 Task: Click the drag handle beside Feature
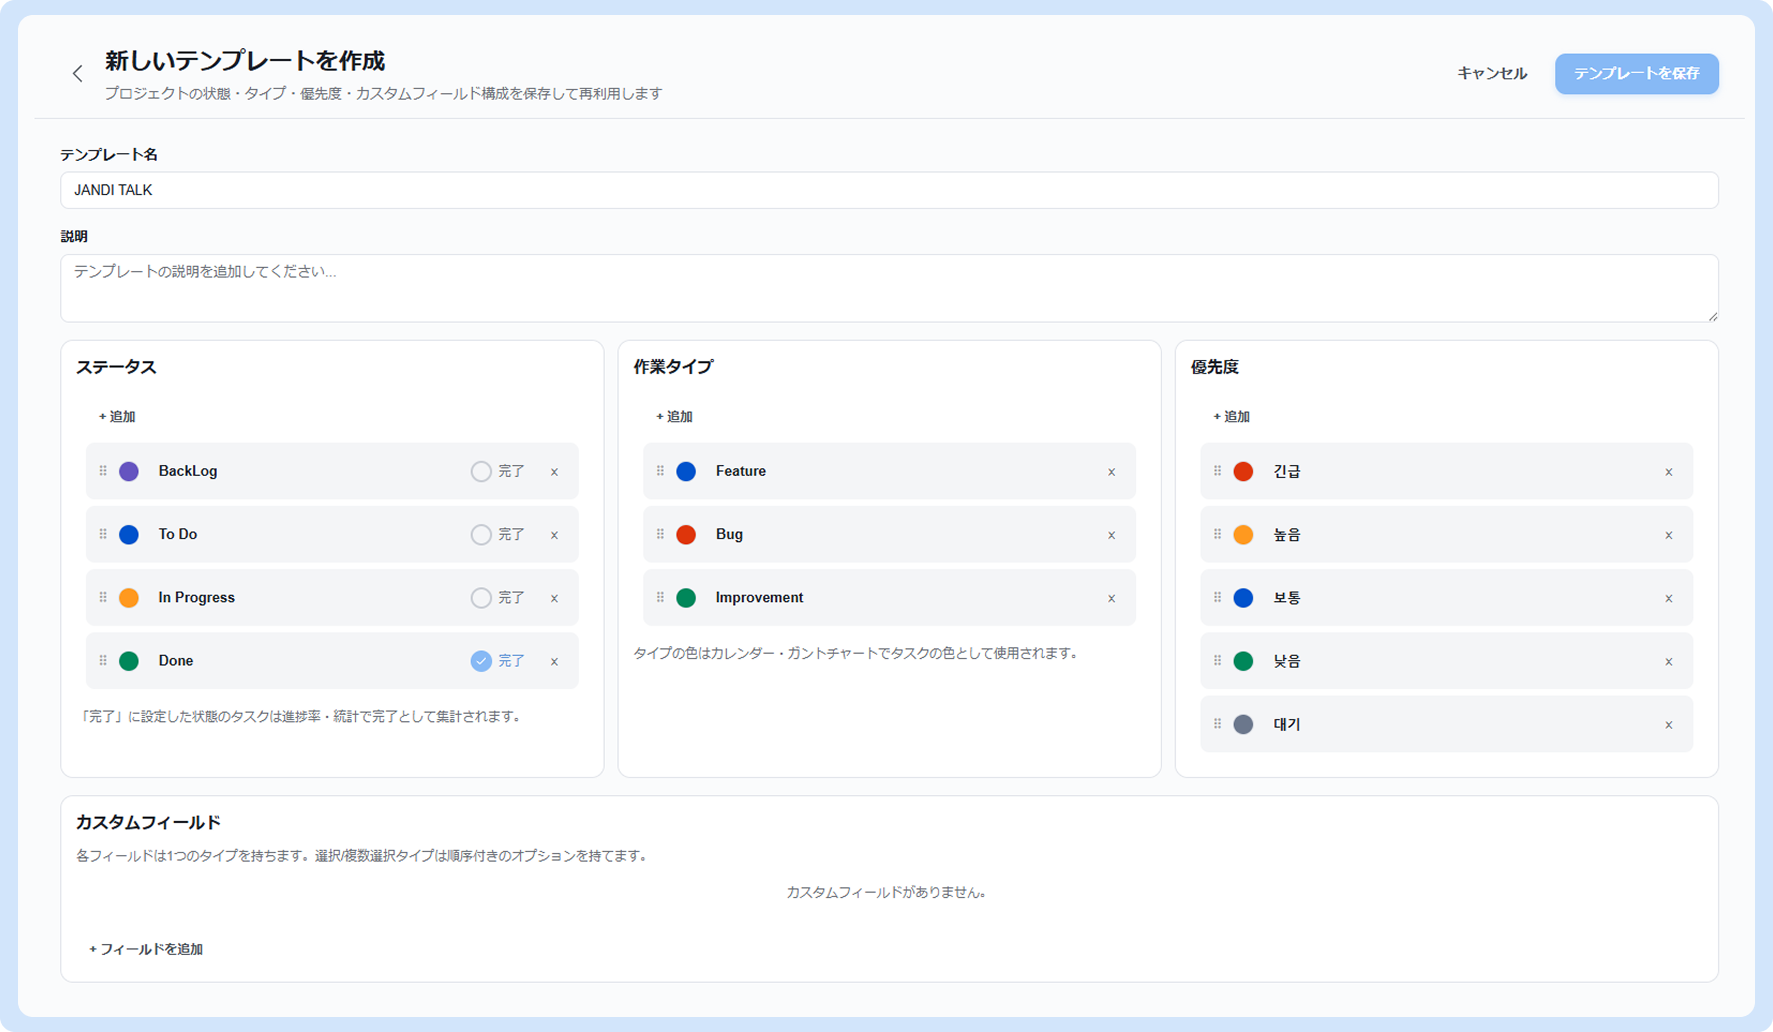click(660, 471)
